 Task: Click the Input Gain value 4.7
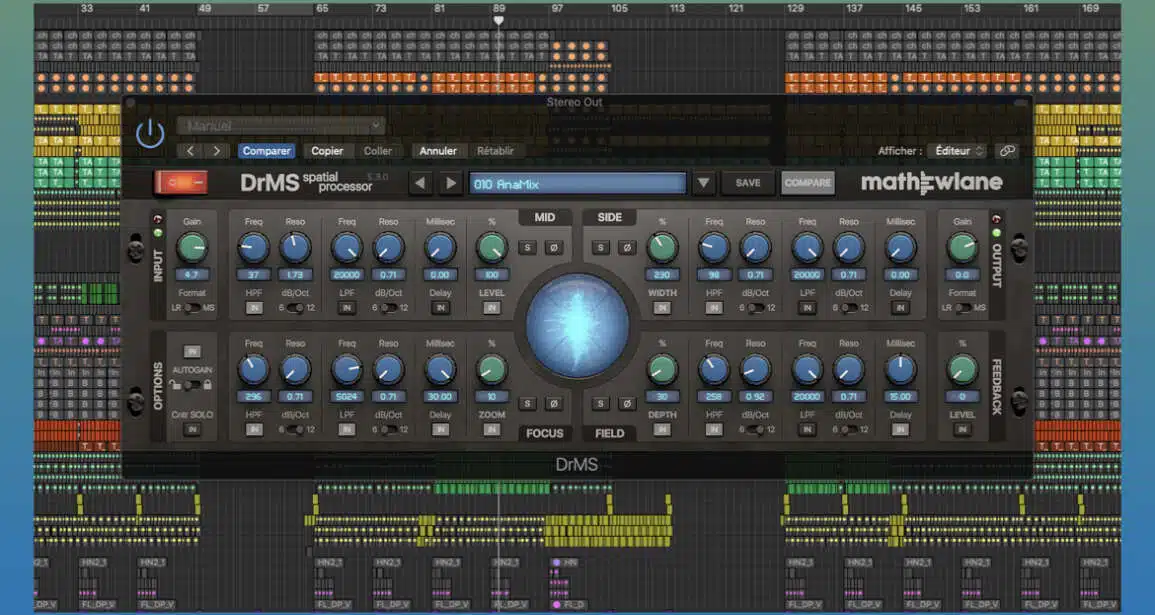pyautogui.click(x=192, y=275)
